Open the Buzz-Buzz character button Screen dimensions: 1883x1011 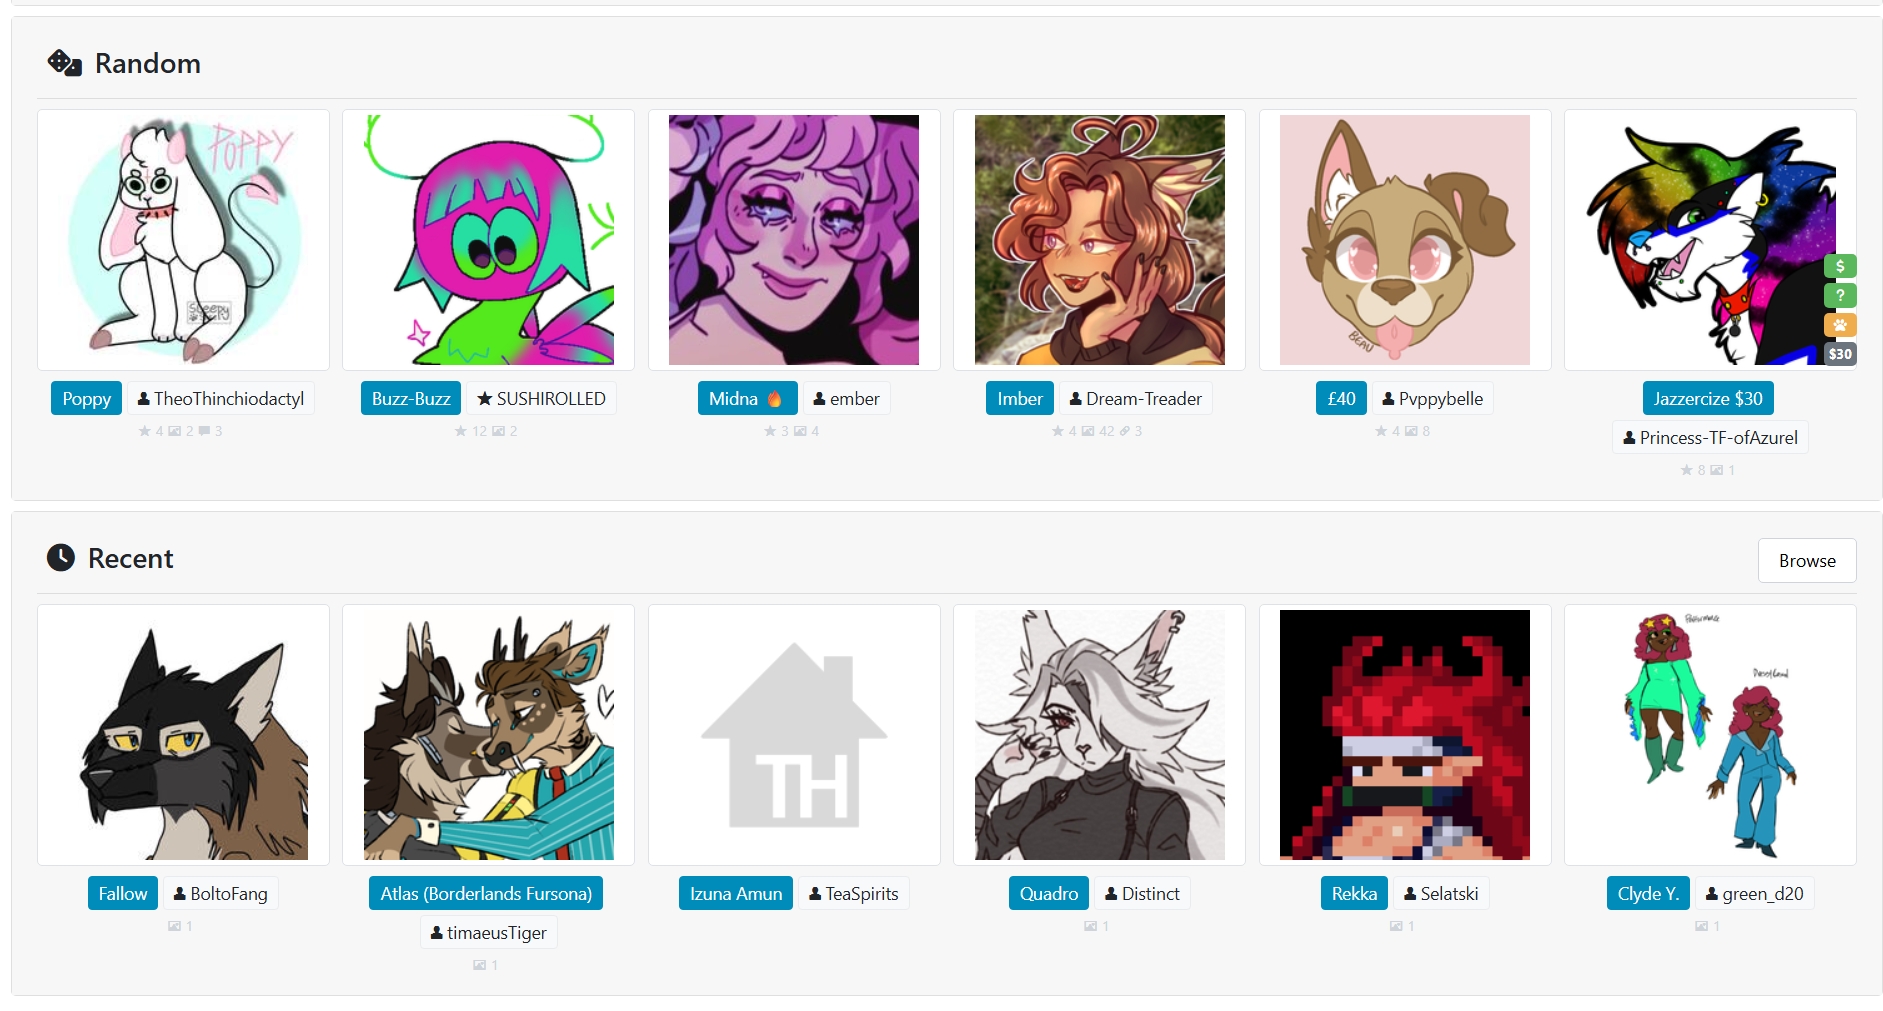point(411,398)
